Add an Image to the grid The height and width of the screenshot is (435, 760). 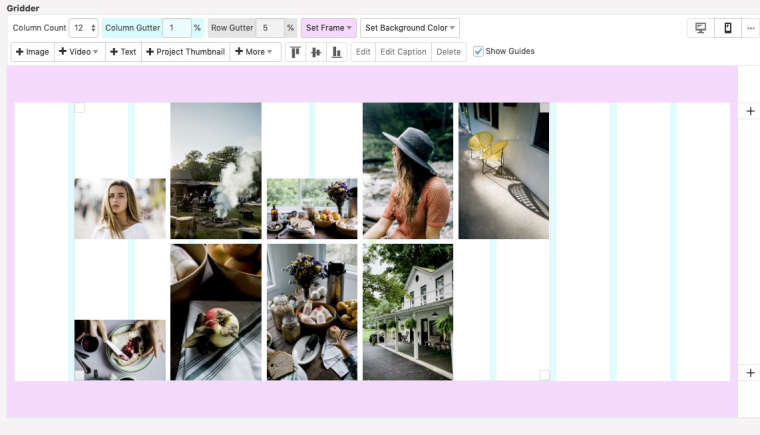click(33, 52)
